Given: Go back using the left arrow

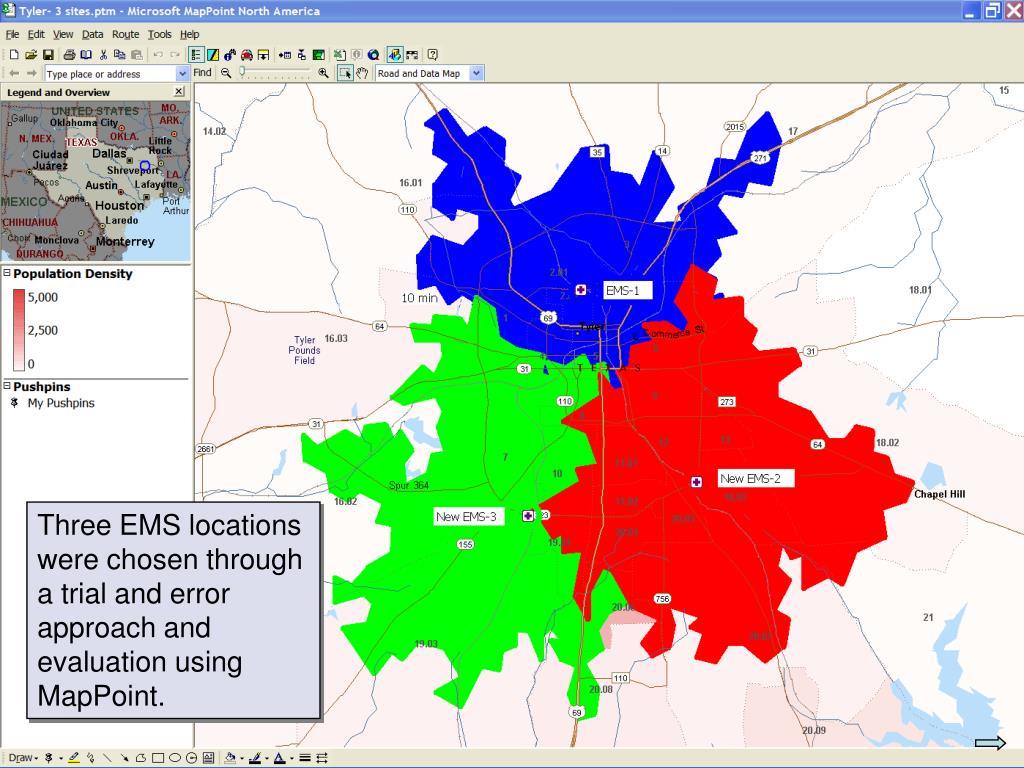Looking at the screenshot, I should 14,73.
